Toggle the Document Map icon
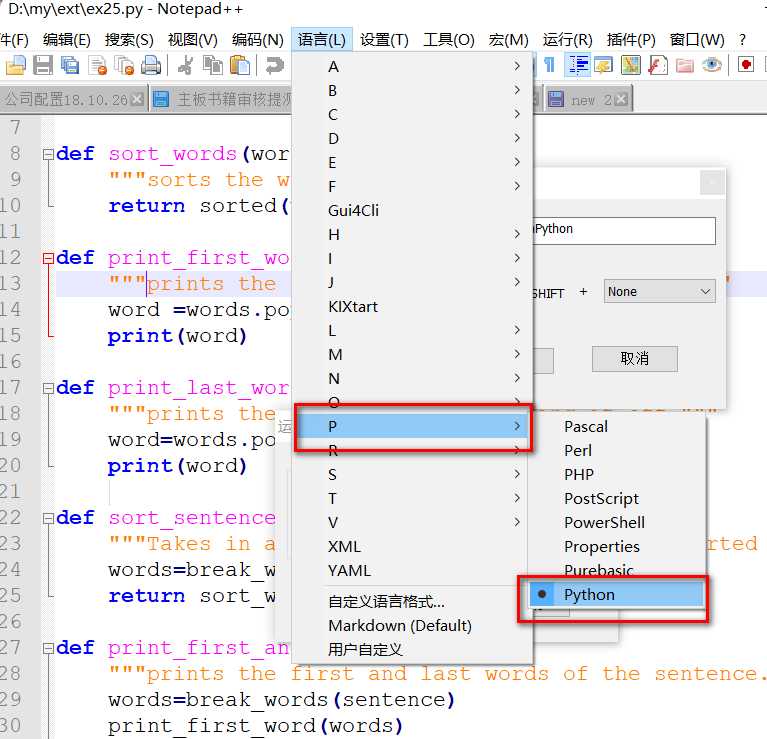Viewport: 767px width, 739px height. [631, 65]
